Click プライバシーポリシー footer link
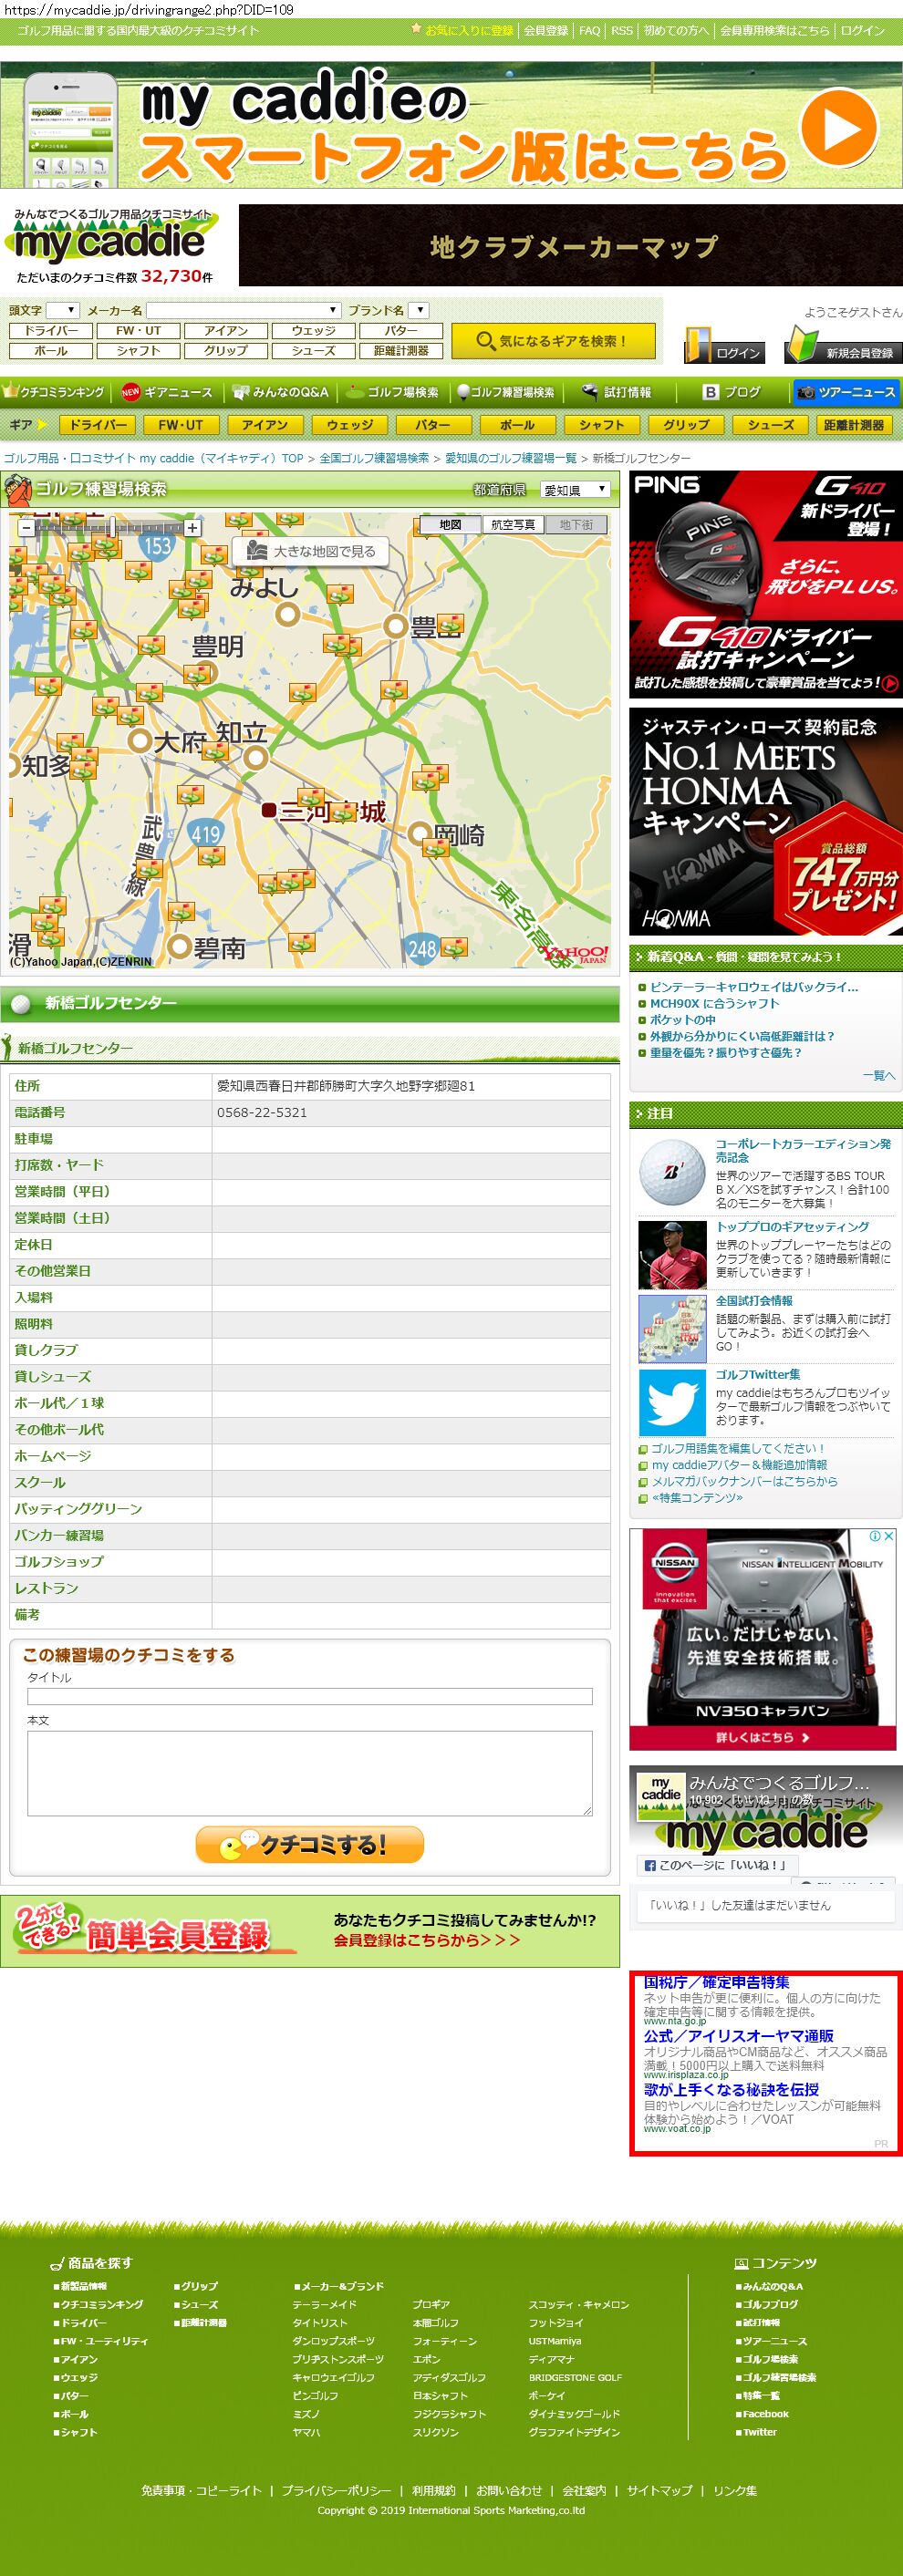903x2576 pixels. (336, 2491)
